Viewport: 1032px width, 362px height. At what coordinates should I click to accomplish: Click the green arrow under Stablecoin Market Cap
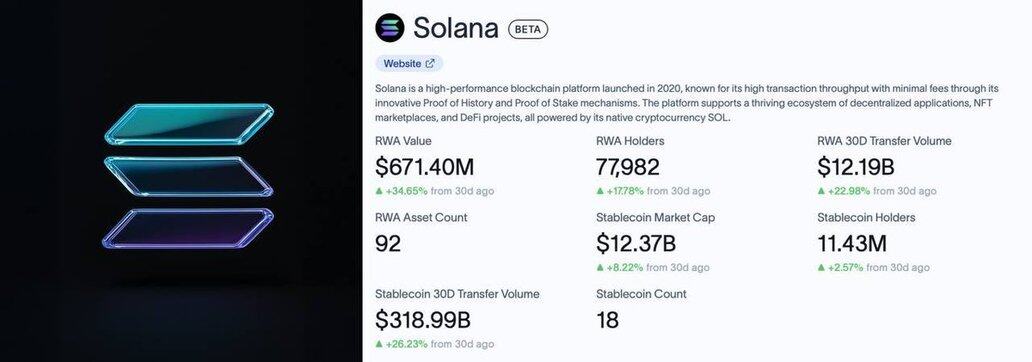pos(600,268)
